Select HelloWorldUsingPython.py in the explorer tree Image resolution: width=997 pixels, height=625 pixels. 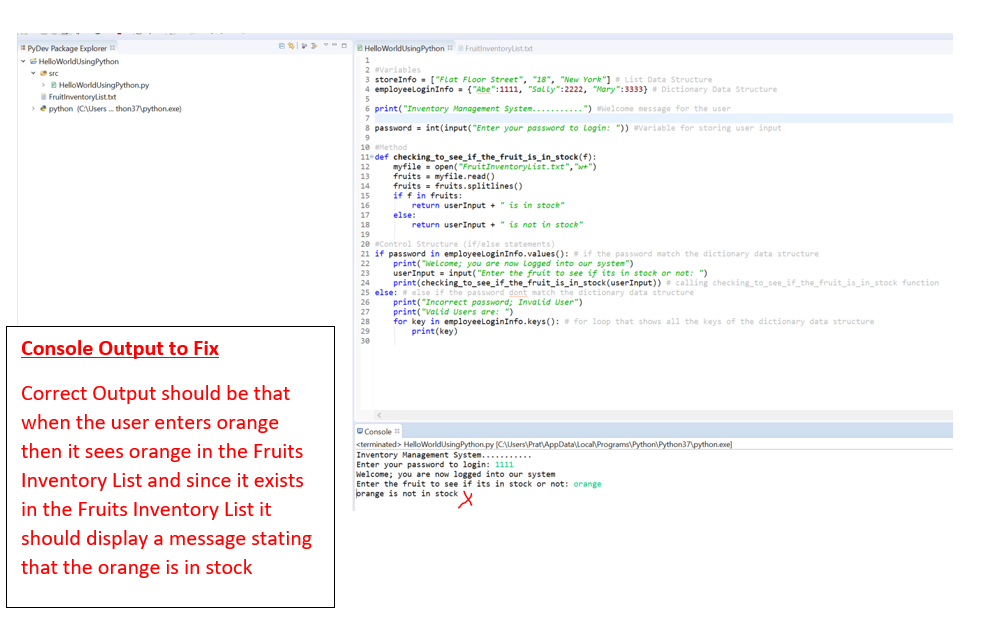tap(104, 85)
